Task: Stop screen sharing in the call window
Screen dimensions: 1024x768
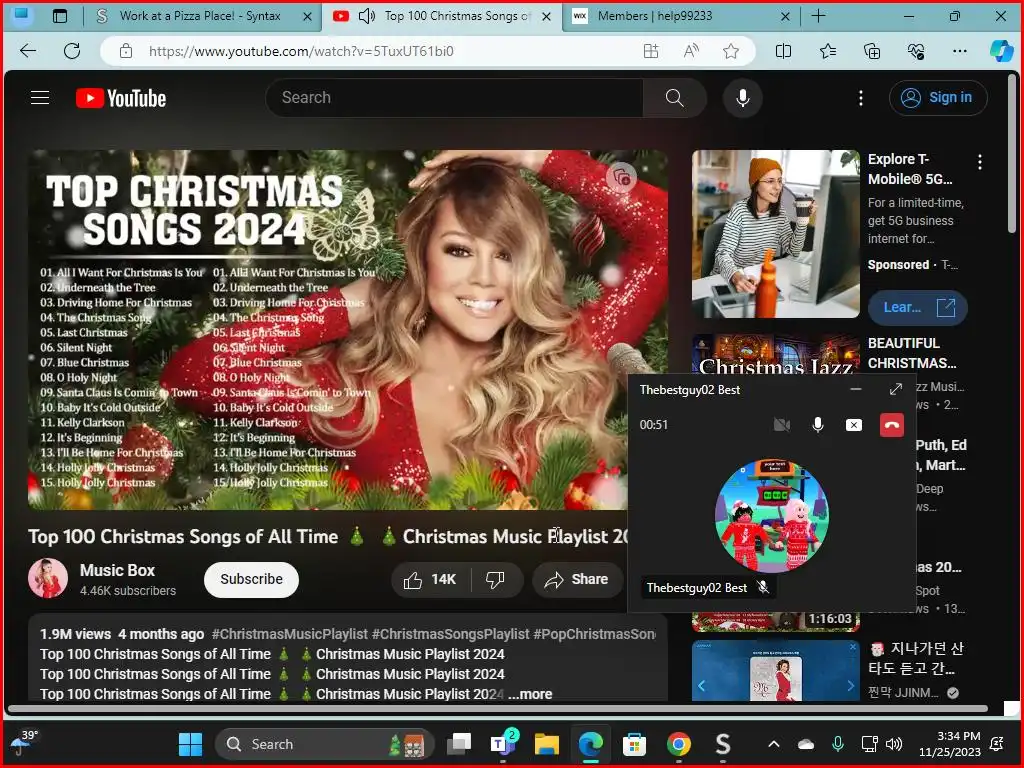Action: point(854,425)
